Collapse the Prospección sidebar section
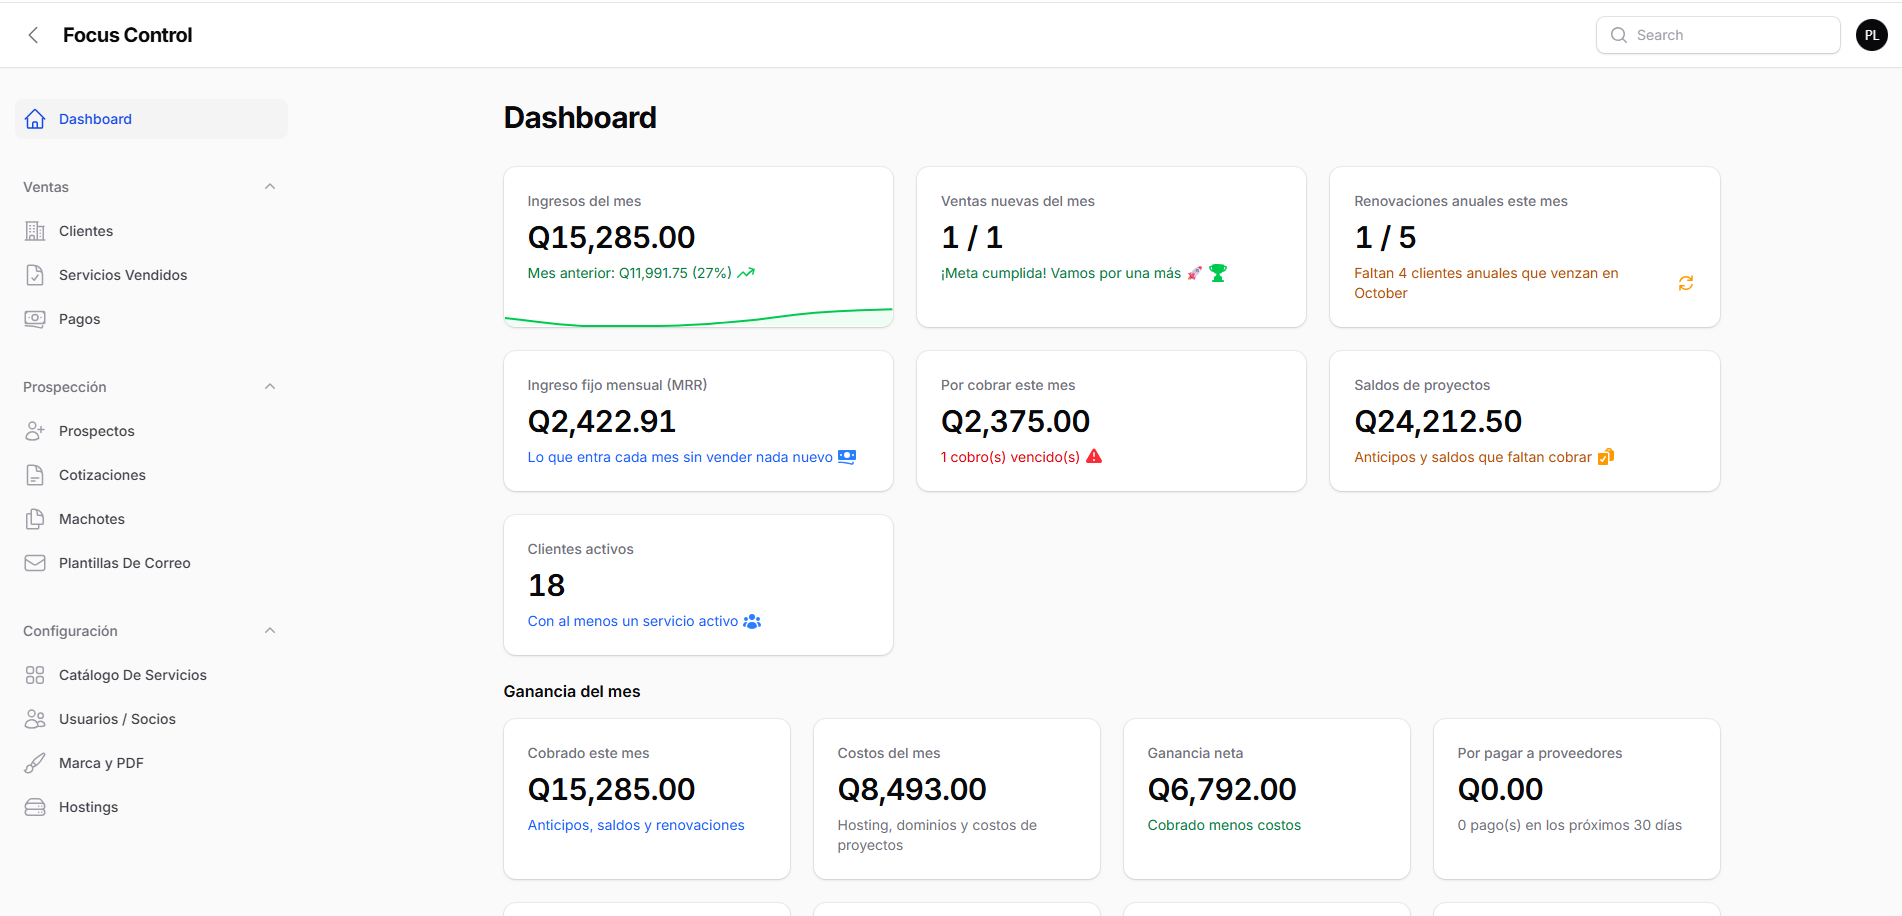This screenshot has width=1902, height=916. tap(270, 387)
